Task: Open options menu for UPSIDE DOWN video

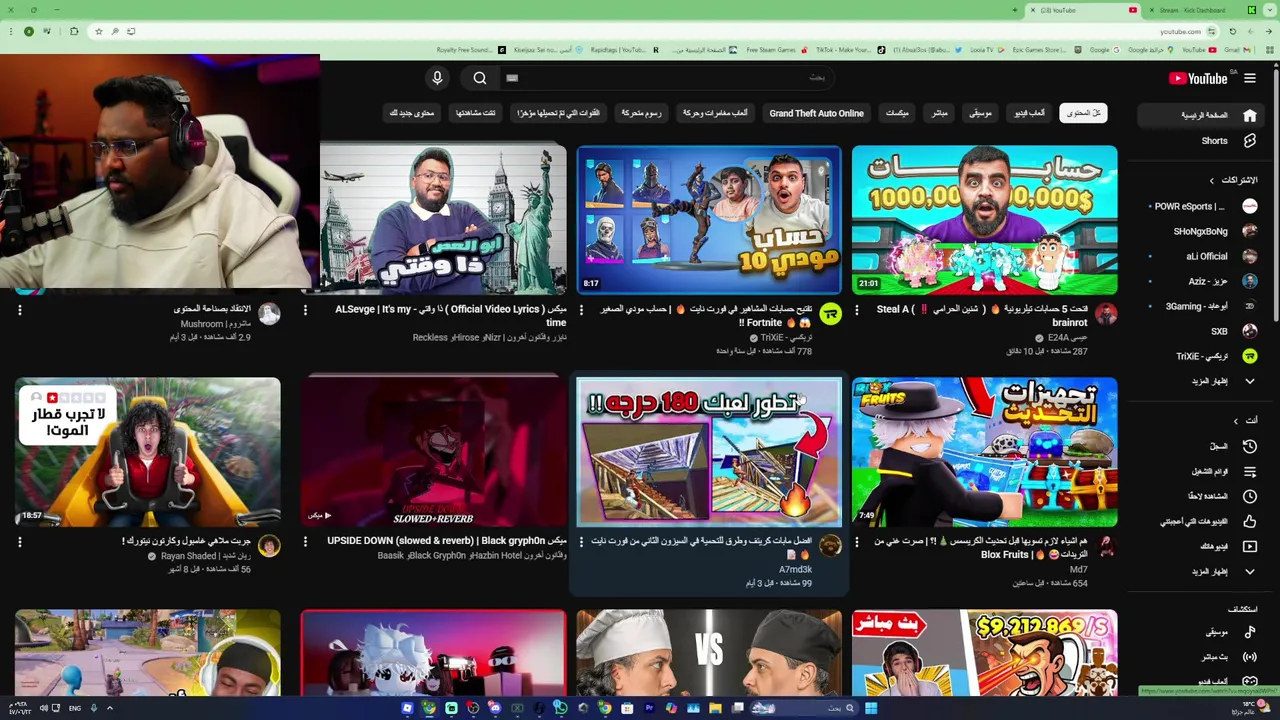Action: (305, 542)
